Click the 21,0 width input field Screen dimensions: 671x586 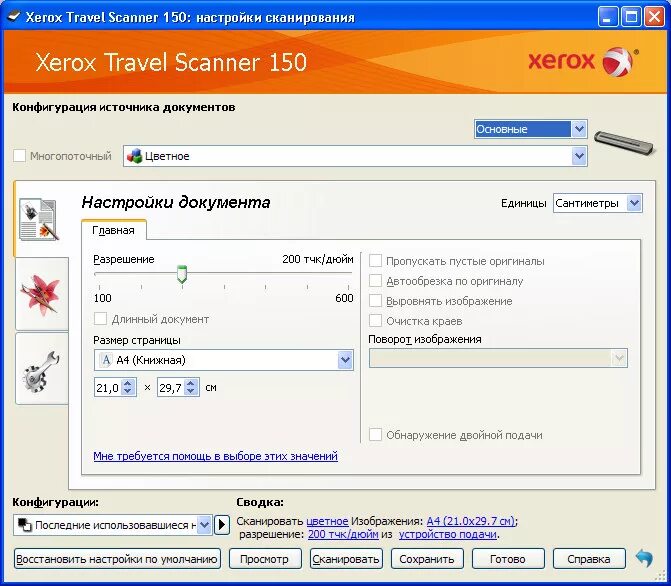point(108,387)
